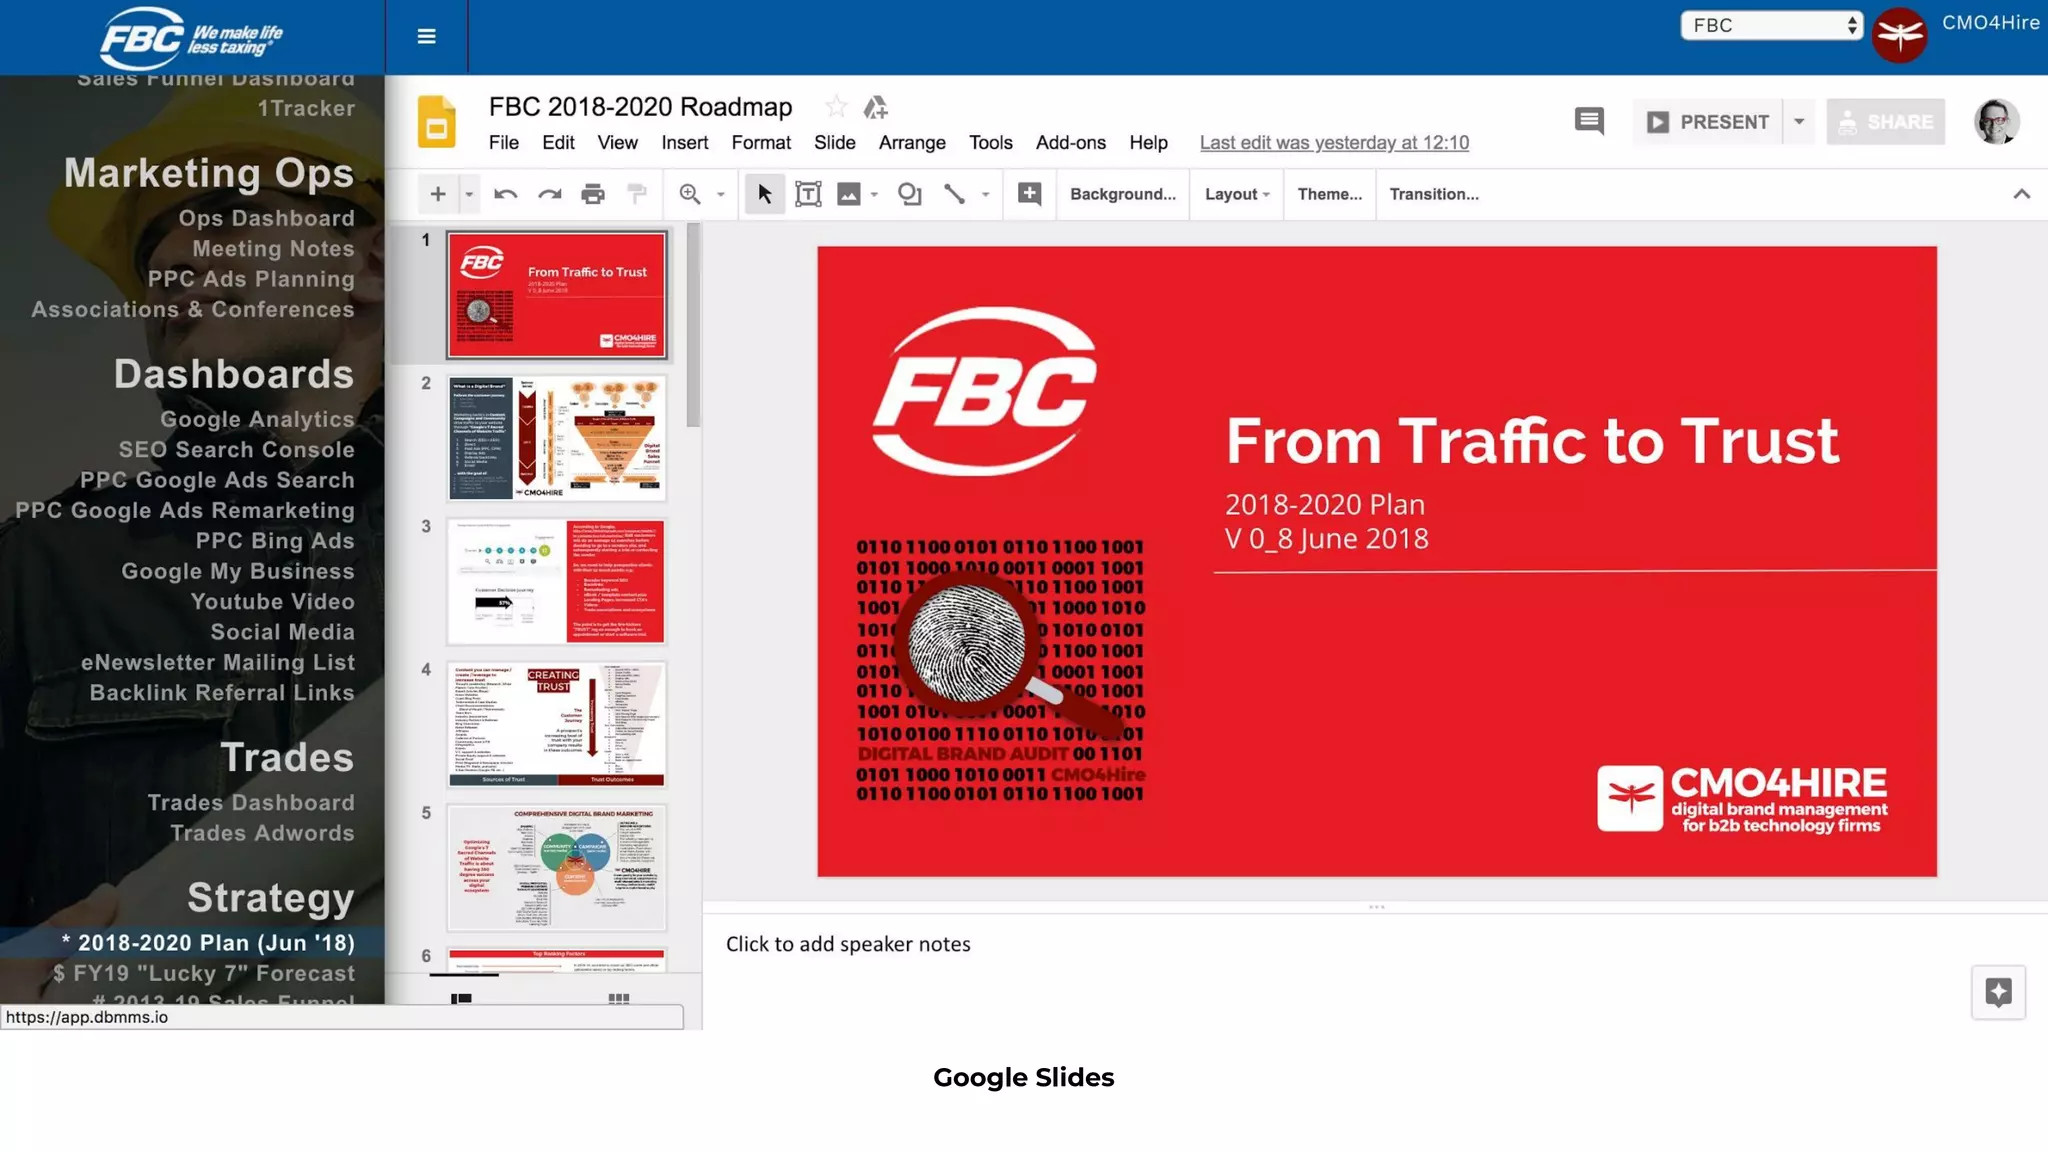Click the SHARE button
Image resolution: width=2048 pixels, height=1152 pixels.
tap(1885, 122)
